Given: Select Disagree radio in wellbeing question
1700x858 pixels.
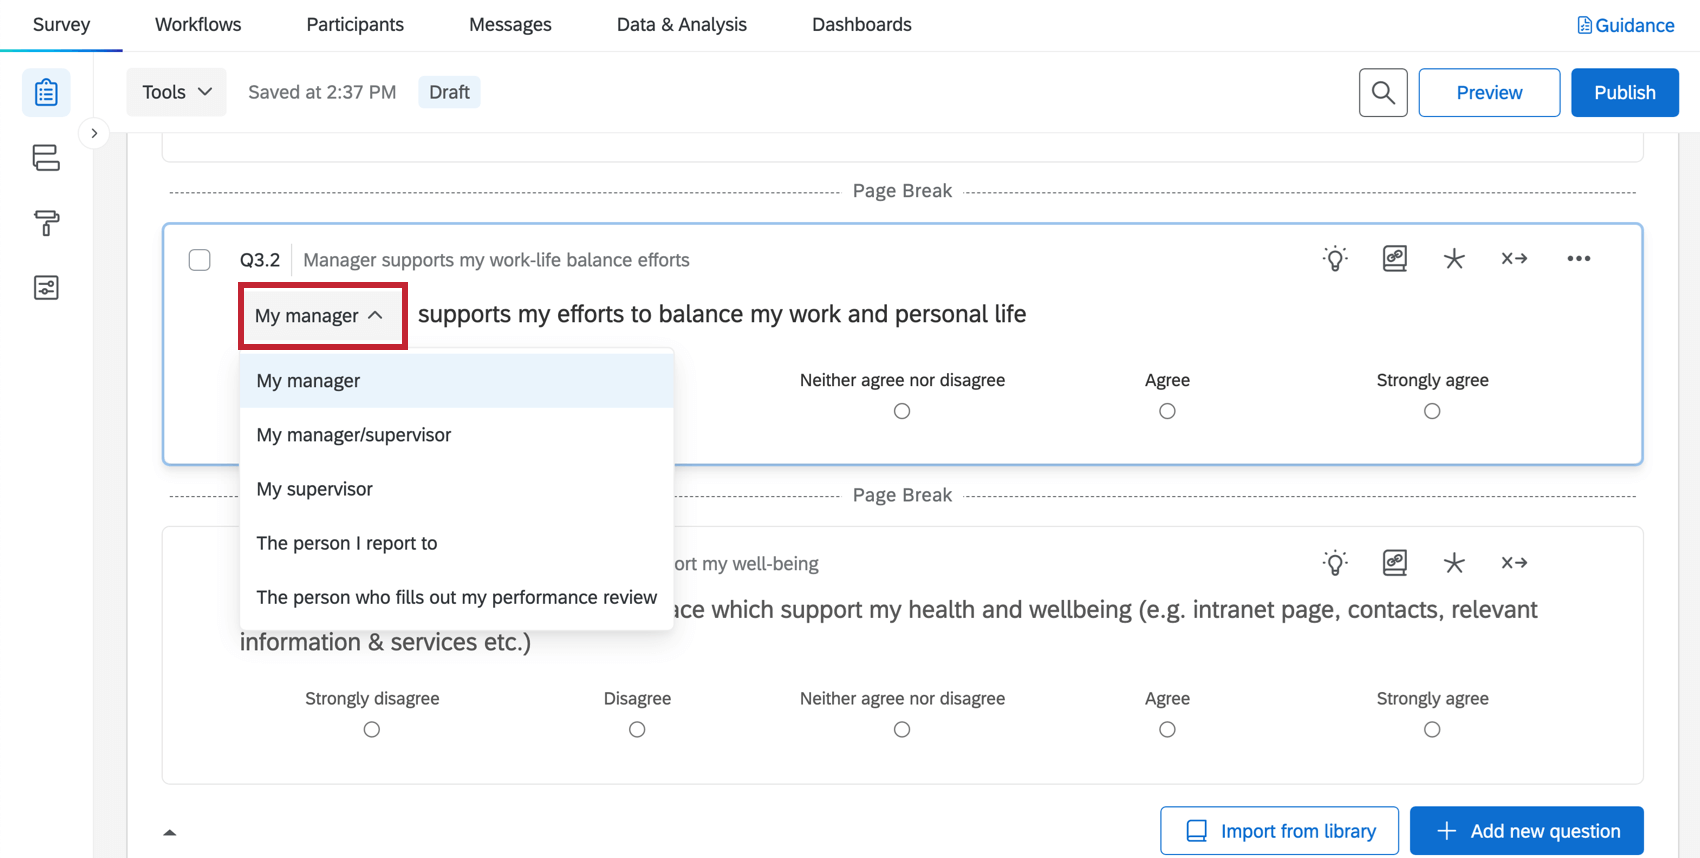Looking at the screenshot, I should [637, 730].
